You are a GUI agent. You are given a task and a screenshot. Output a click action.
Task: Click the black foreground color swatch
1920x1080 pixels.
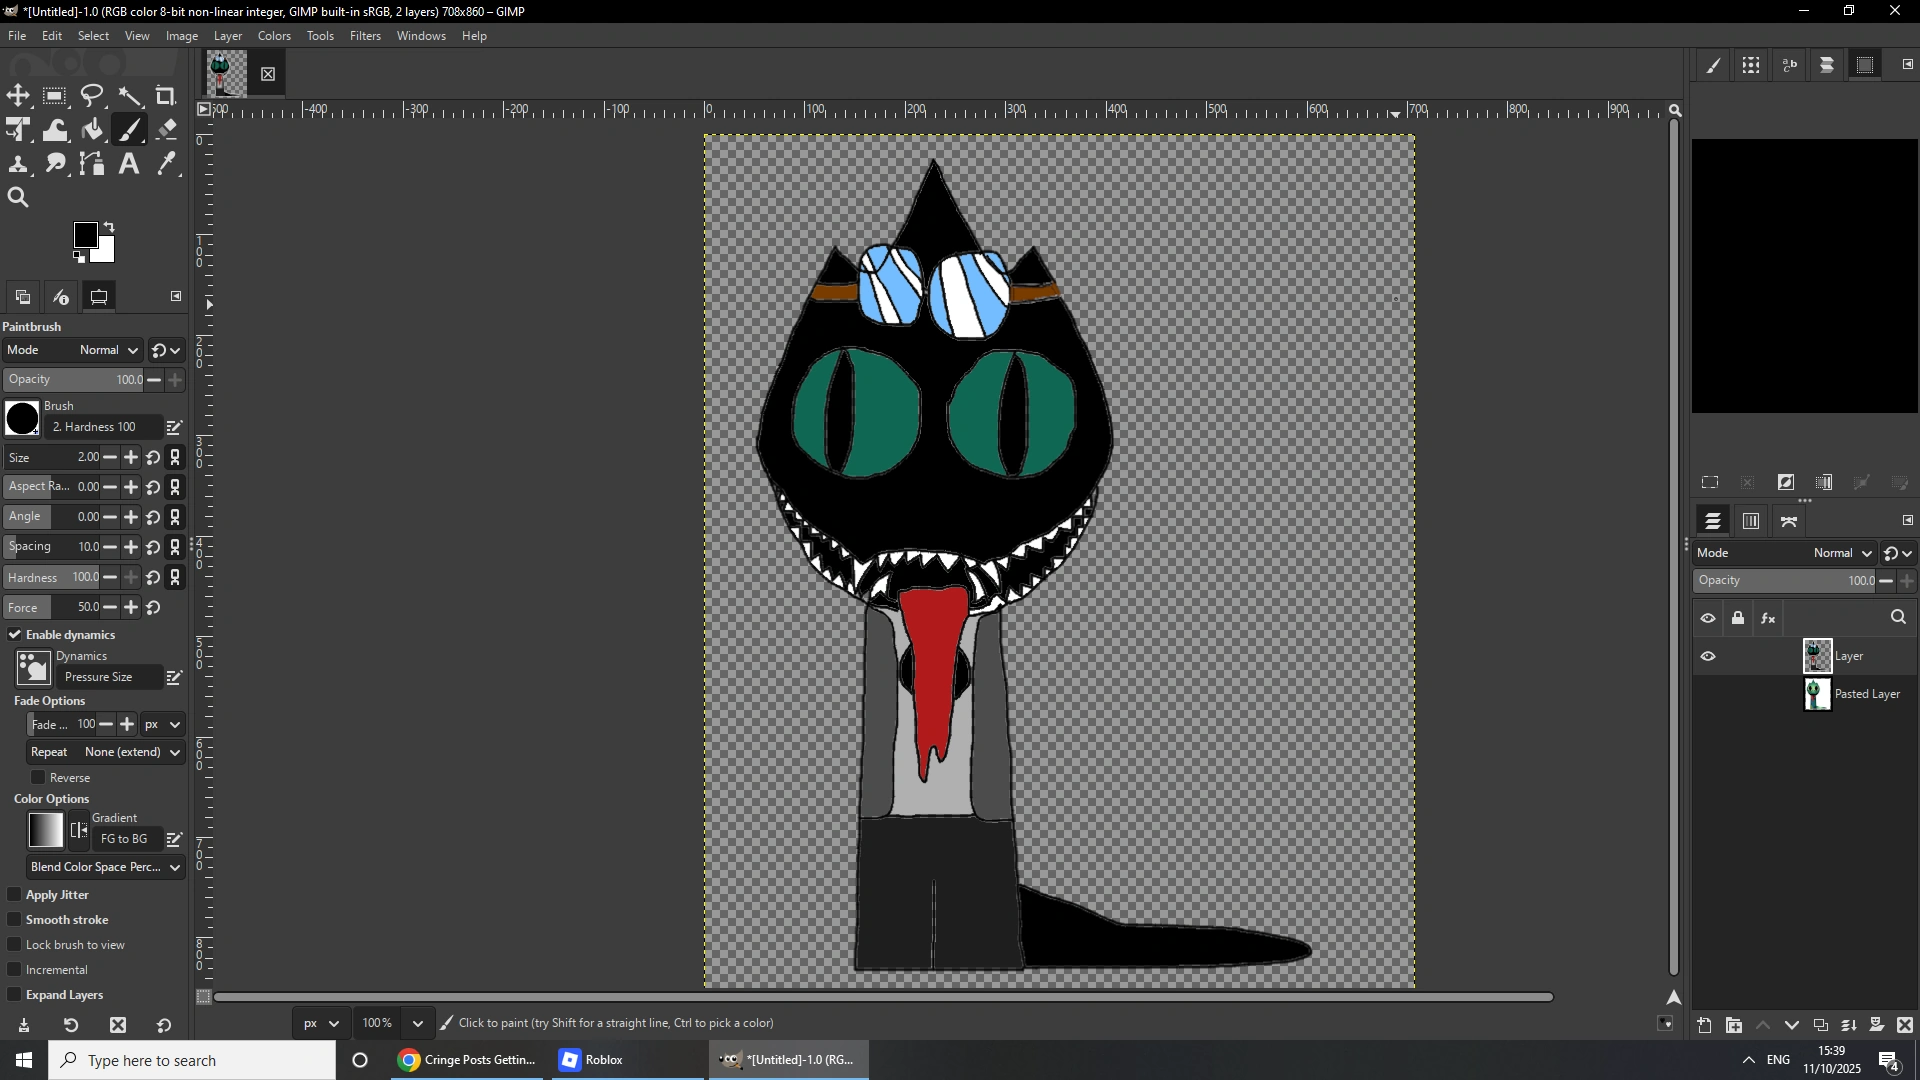85,235
